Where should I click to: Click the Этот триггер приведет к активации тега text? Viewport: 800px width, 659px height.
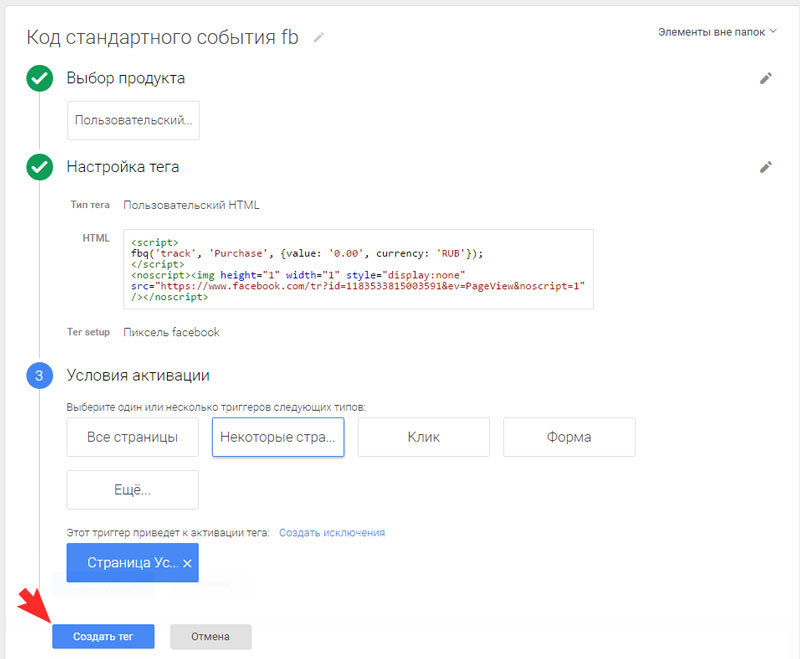coord(168,533)
